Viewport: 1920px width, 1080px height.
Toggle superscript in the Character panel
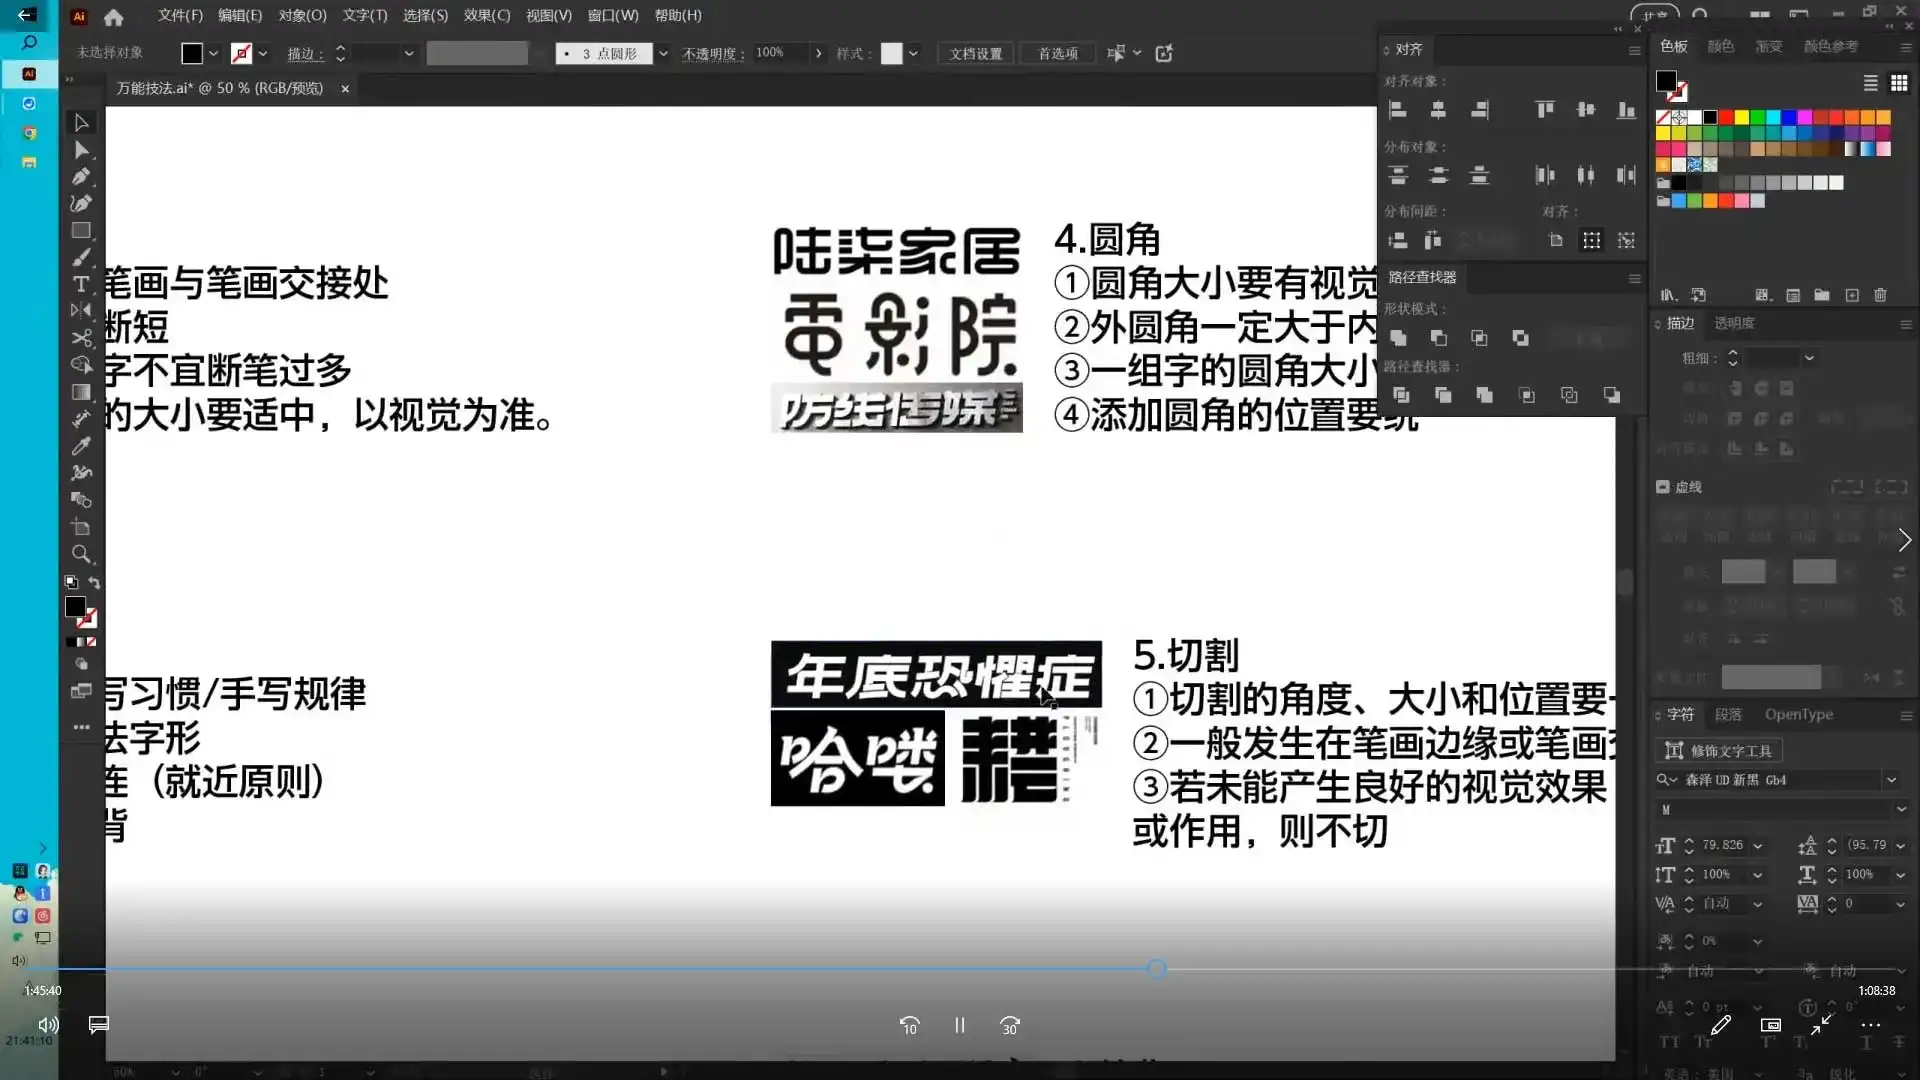coord(1767,1042)
